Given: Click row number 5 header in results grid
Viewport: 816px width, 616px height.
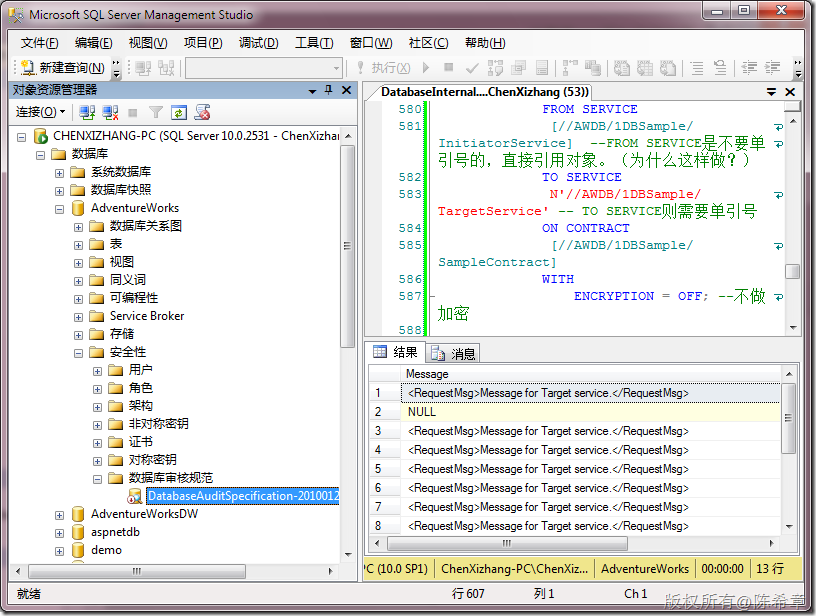Looking at the screenshot, I should click(x=385, y=469).
